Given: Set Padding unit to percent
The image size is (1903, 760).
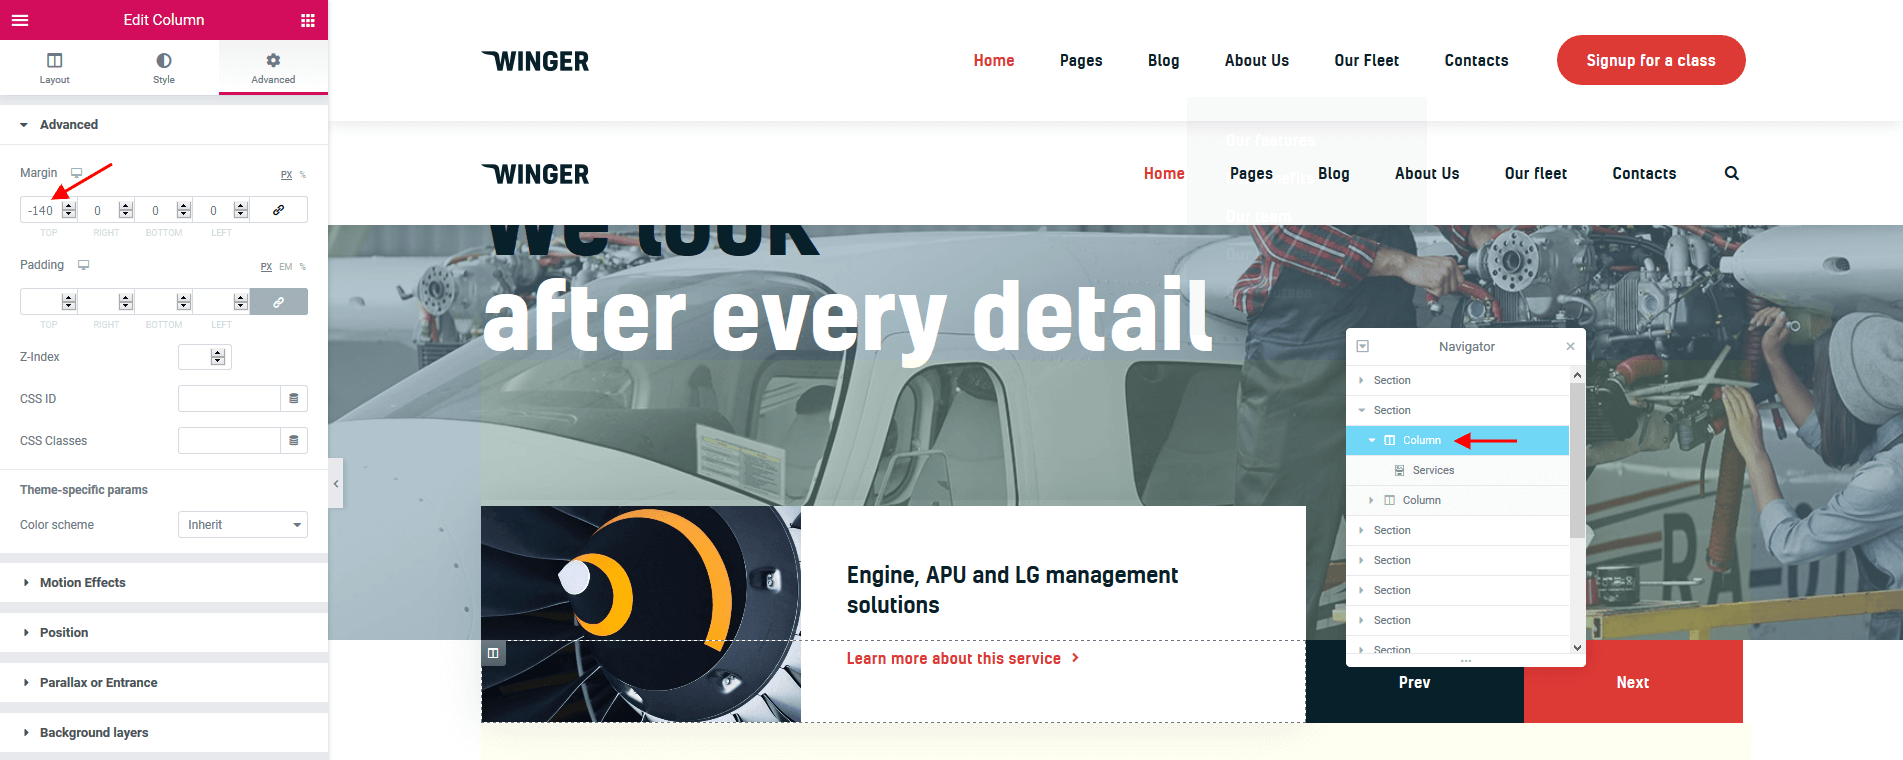Looking at the screenshot, I should pyautogui.click(x=303, y=267).
